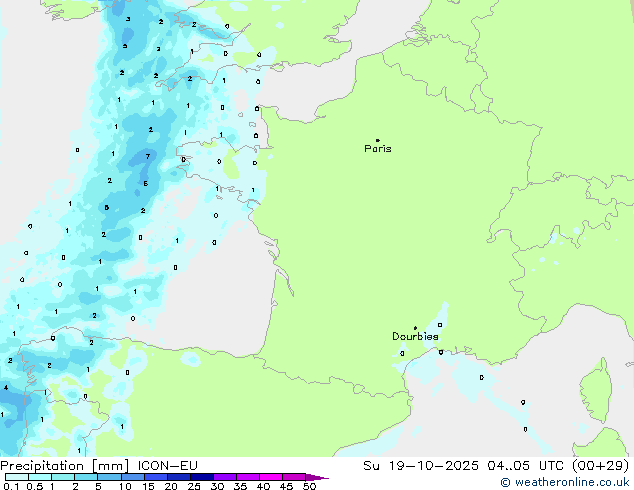
Task: Open the weatheronline.co.uk copyright link
Action: coord(565,482)
